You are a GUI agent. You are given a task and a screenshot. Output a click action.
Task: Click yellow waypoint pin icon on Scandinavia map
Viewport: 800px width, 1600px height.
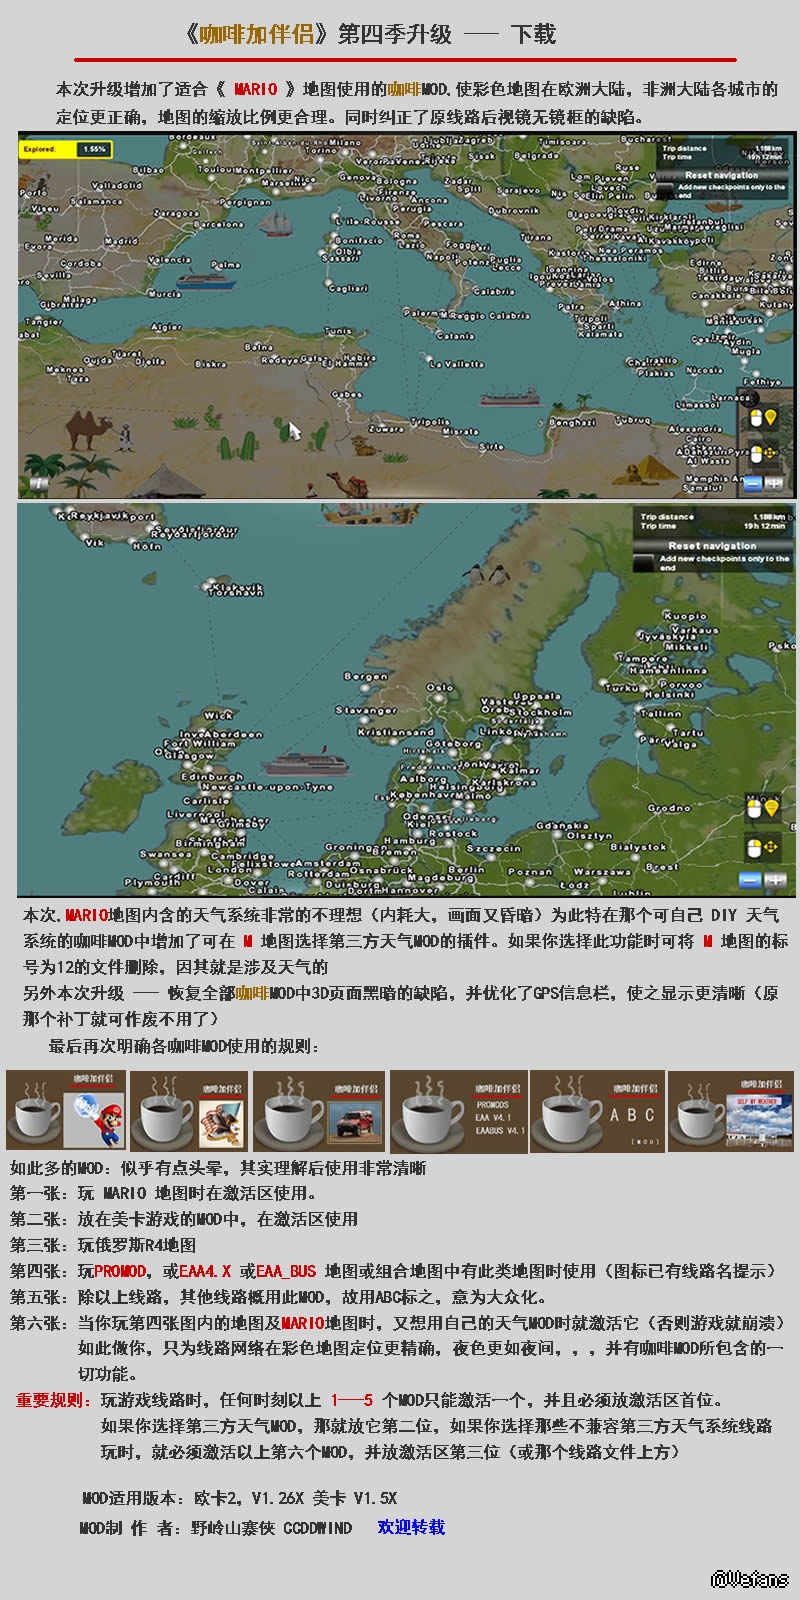click(771, 808)
